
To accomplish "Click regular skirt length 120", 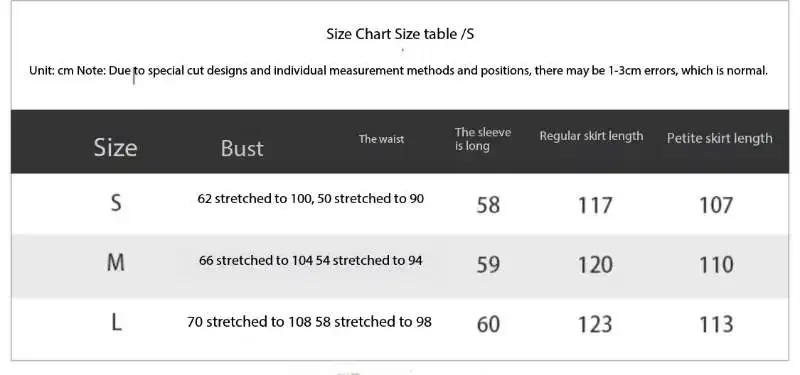I will (x=595, y=265).
